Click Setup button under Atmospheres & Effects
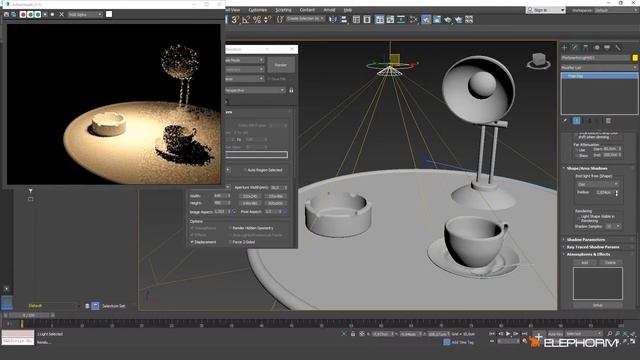 (598, 305)
